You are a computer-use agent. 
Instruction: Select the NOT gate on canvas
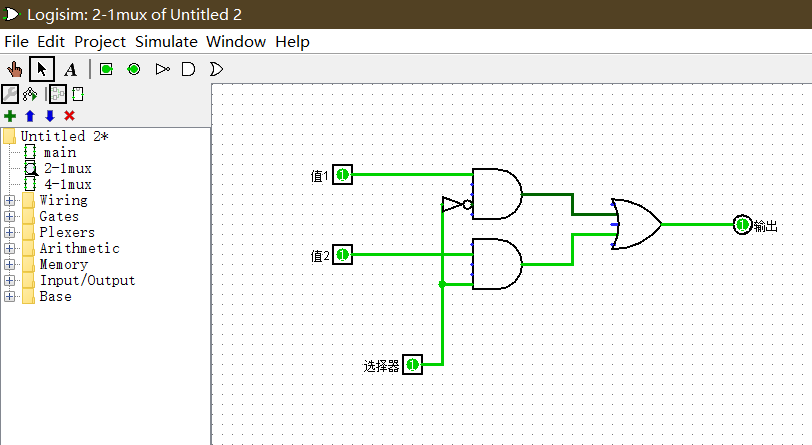pos(457,204)
